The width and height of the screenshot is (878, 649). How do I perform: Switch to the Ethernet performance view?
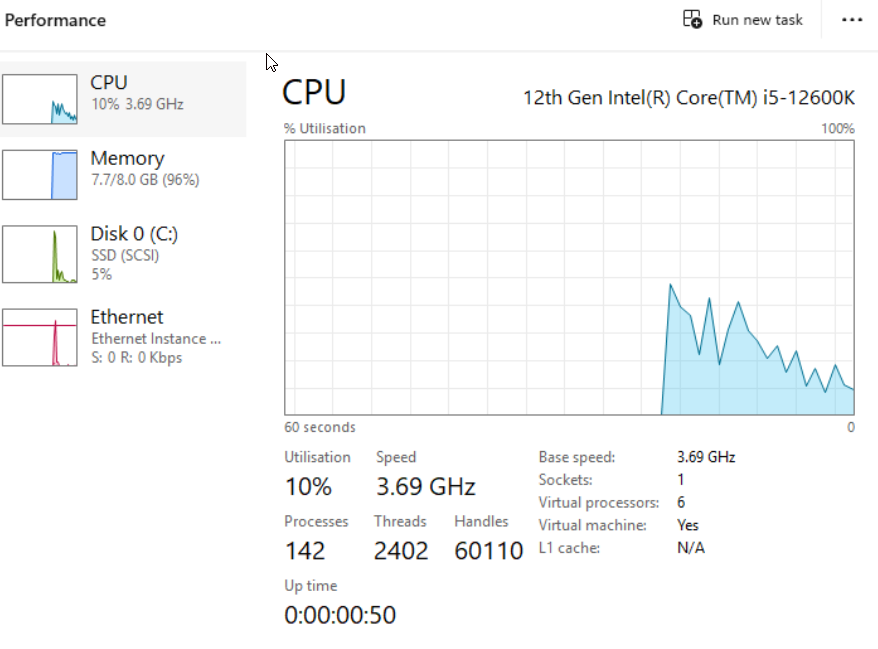[x=123, y=337]
